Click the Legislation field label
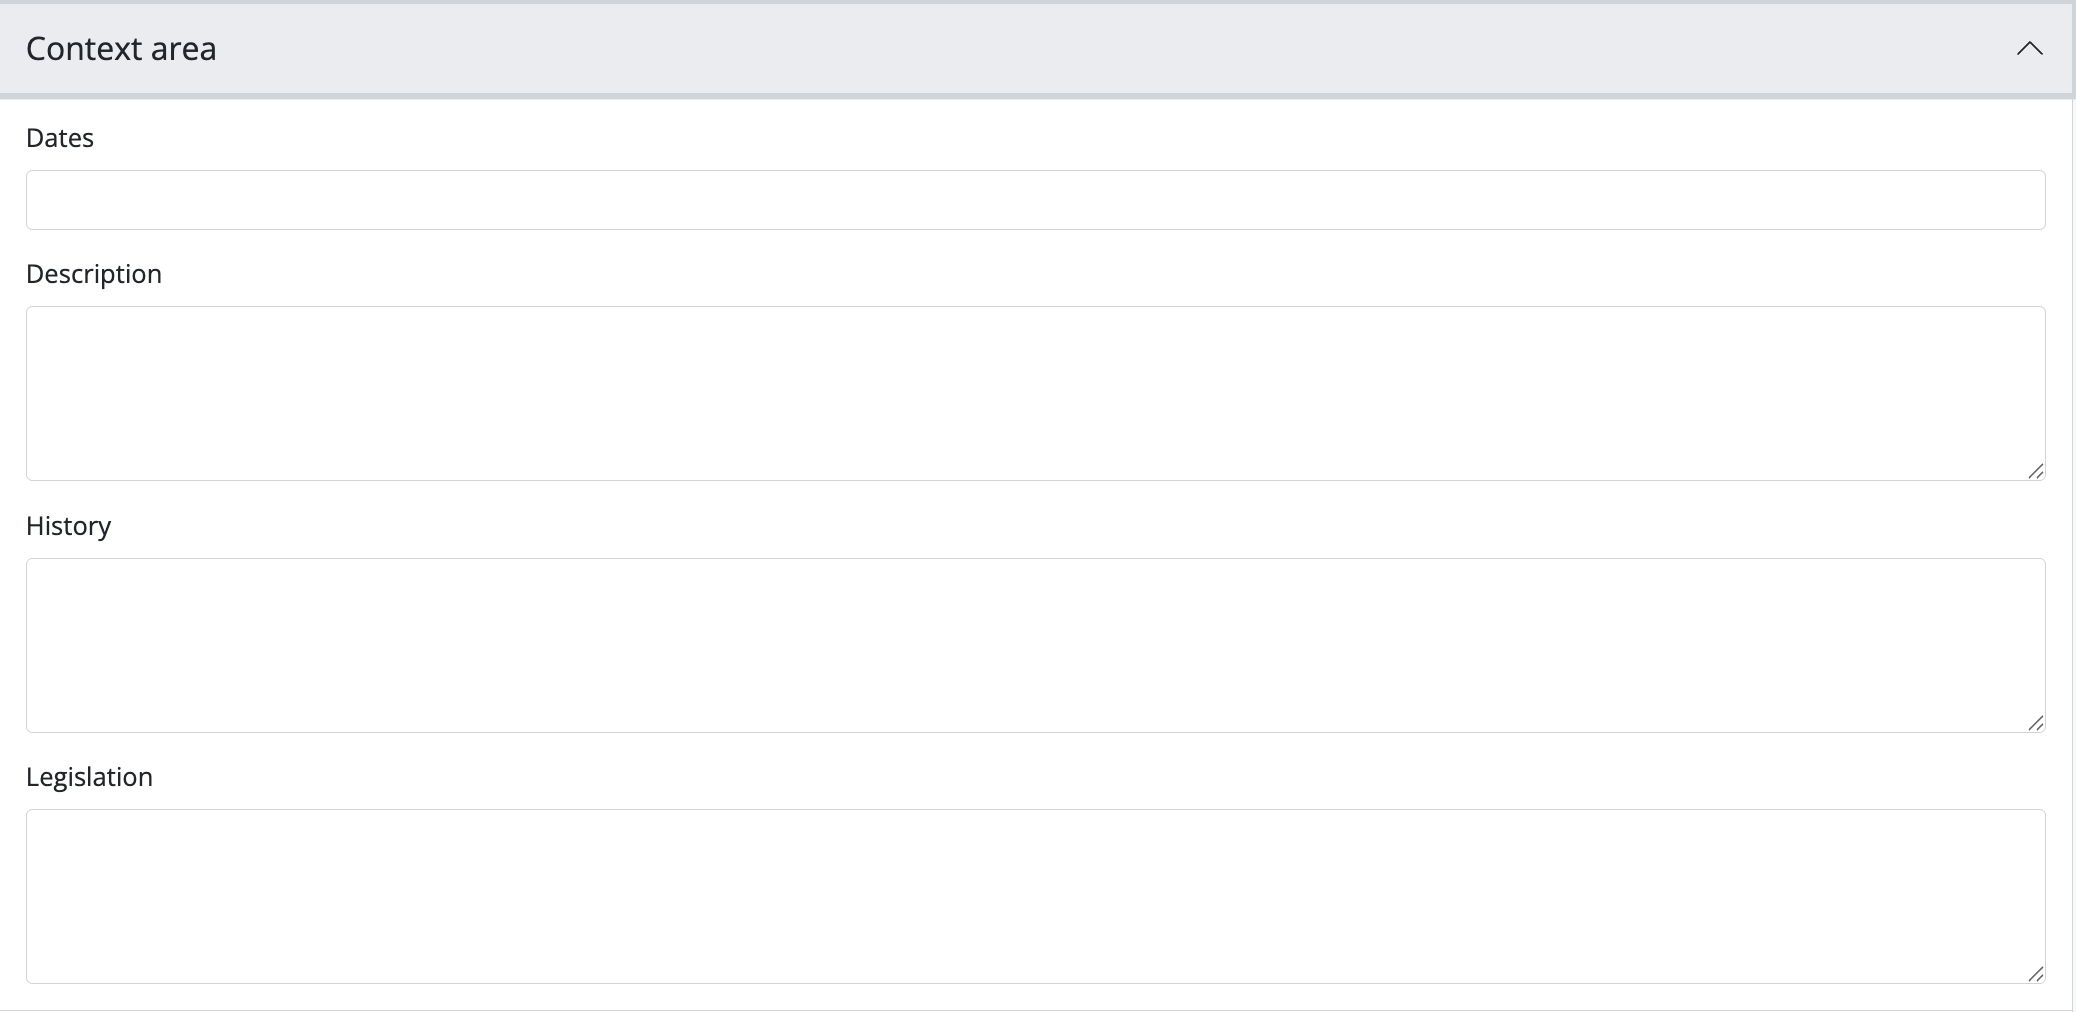This screenshot has width=2076, height=1012. click(89, 777)
